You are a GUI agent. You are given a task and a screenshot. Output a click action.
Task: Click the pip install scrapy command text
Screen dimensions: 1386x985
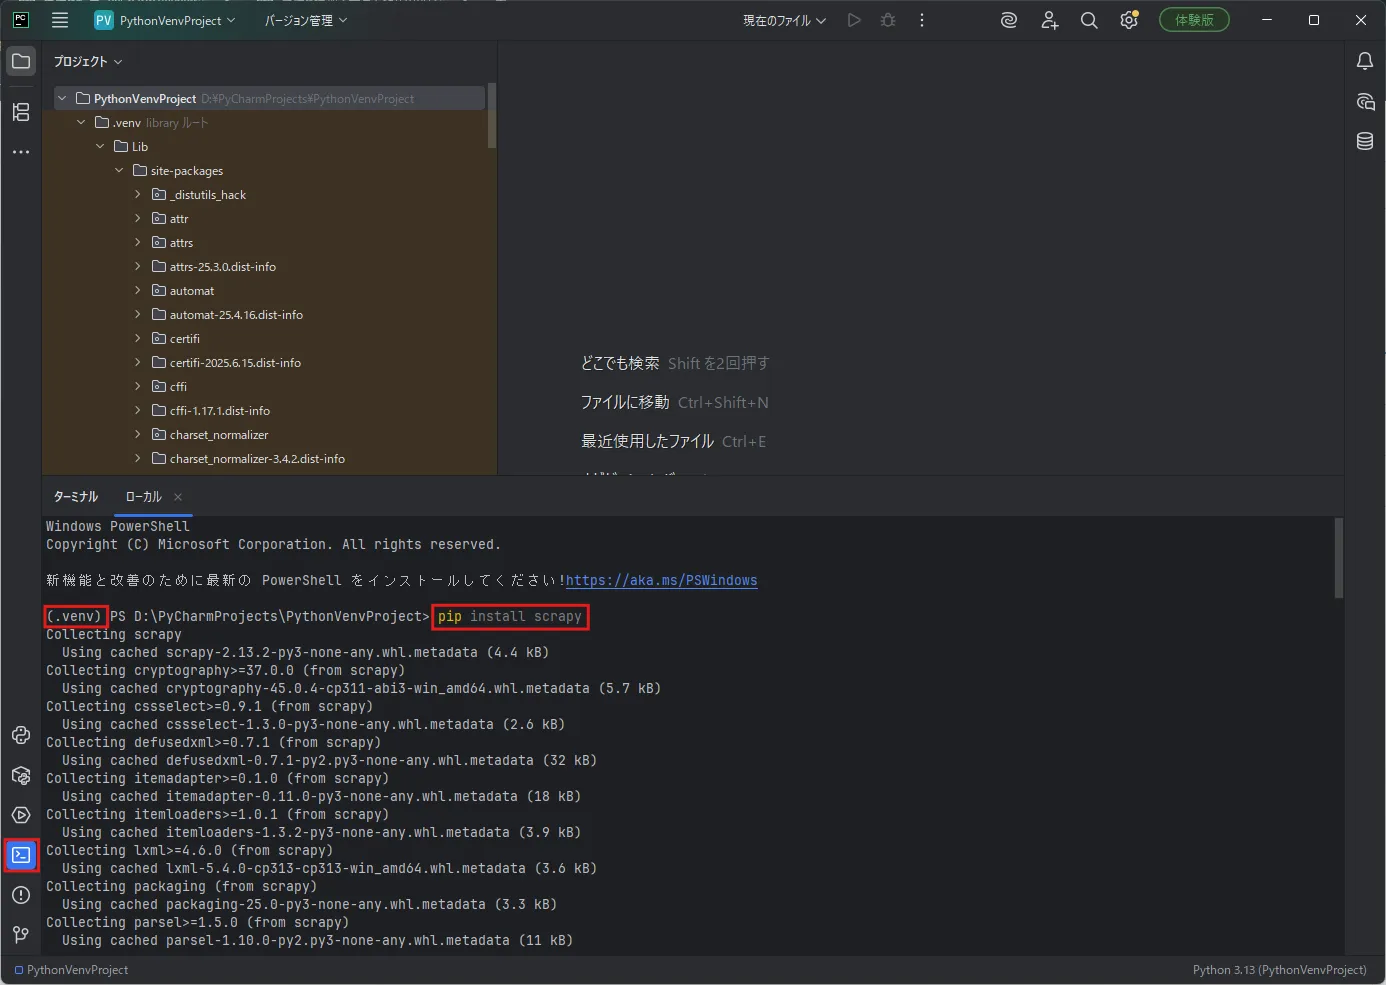[x=510, y=617]
